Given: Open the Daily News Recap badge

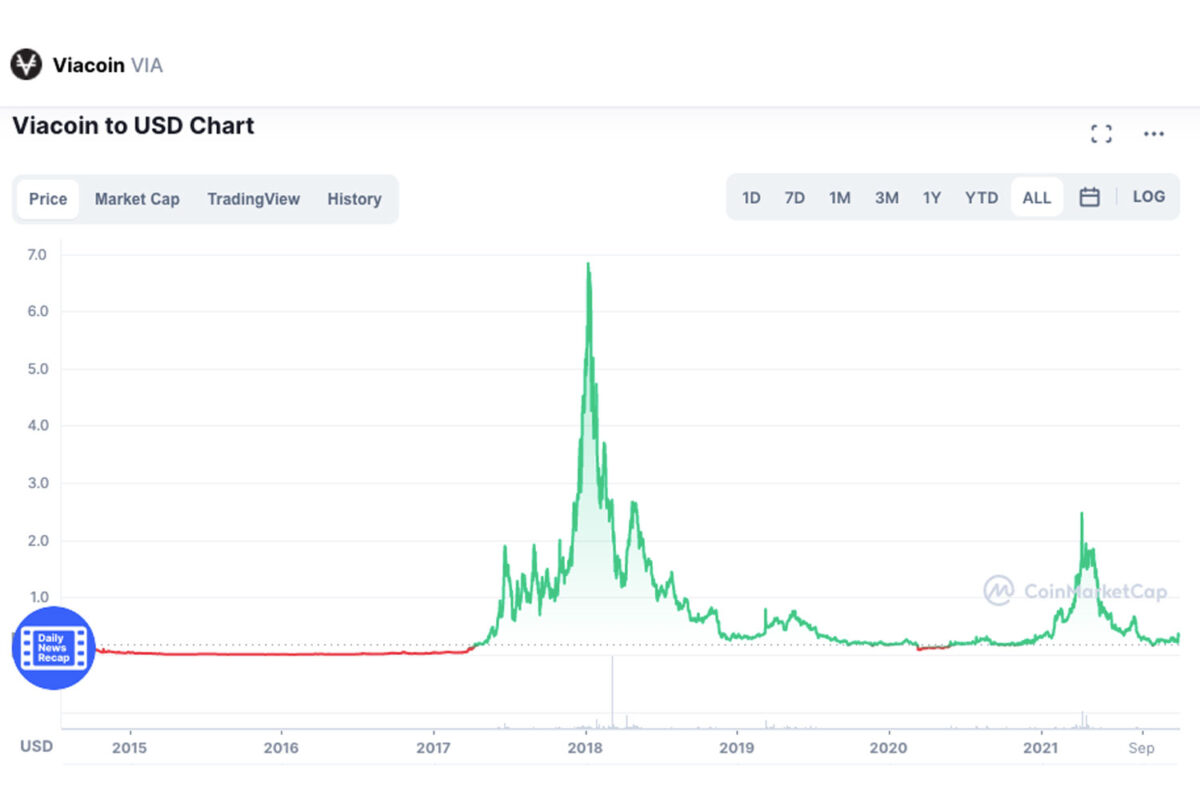Looking at the screenshot, I should 53,648.
